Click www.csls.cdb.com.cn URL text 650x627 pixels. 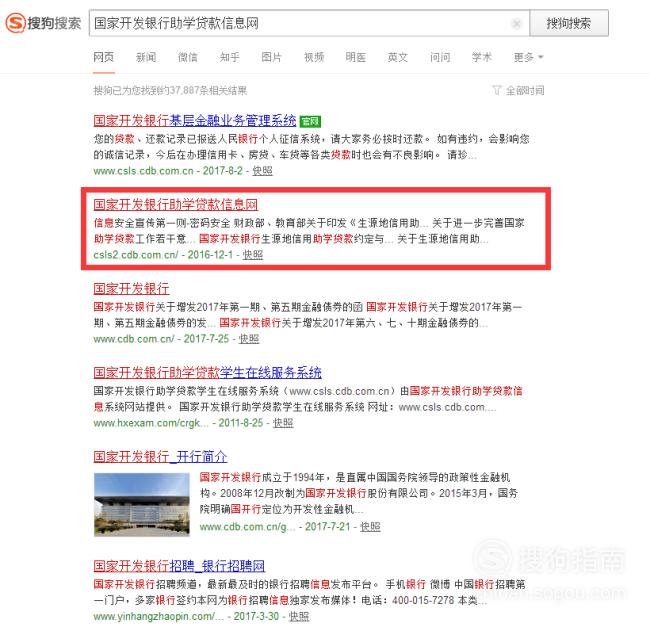(143, 171)
